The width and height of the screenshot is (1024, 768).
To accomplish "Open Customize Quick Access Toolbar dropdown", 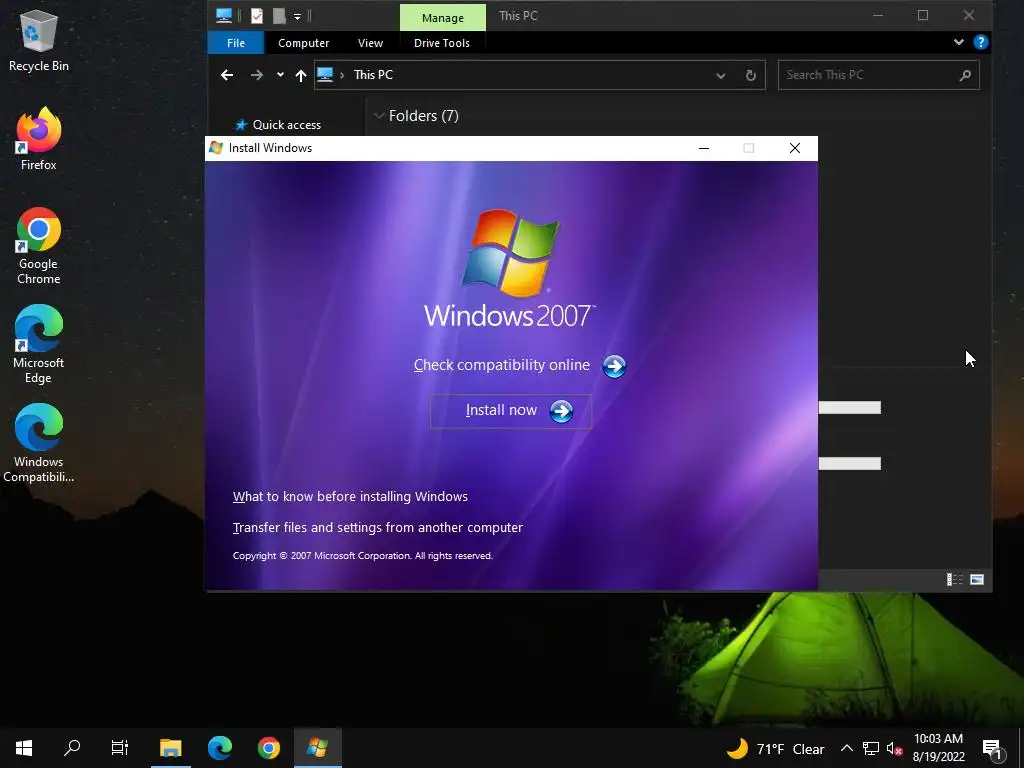I will [x=297, y=16].
